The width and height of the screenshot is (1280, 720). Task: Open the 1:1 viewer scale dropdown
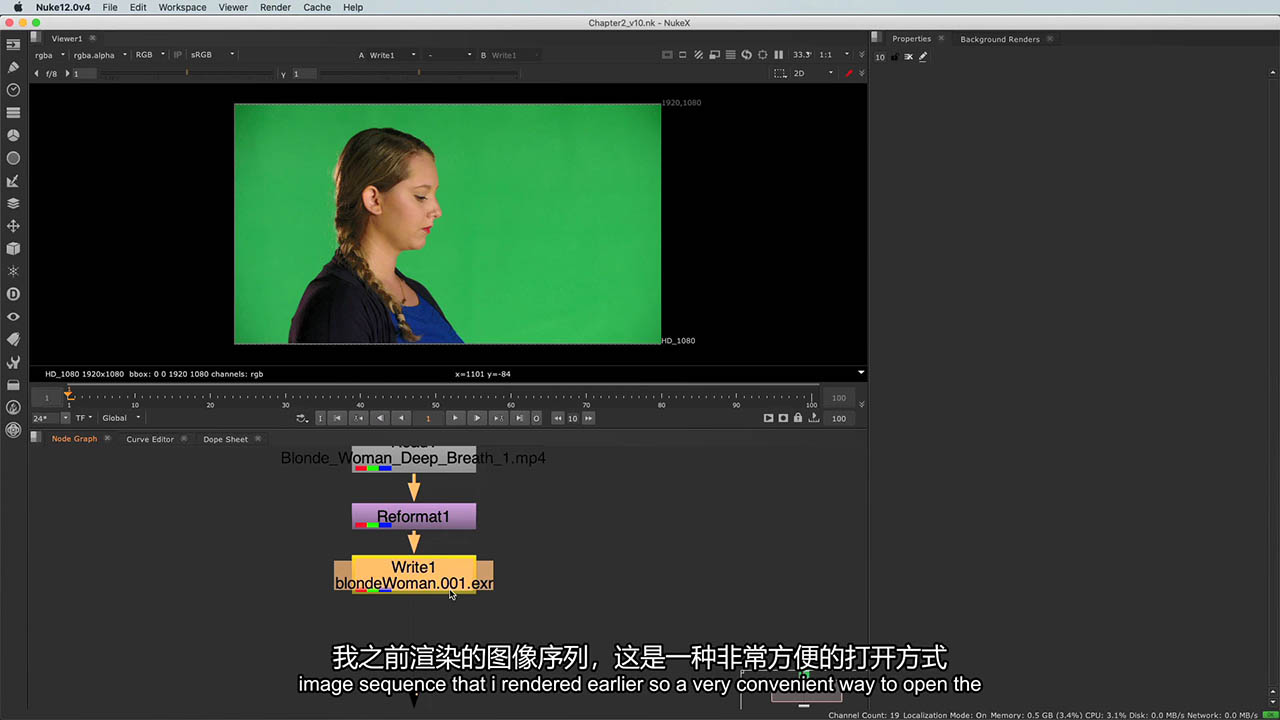(835, 55)
